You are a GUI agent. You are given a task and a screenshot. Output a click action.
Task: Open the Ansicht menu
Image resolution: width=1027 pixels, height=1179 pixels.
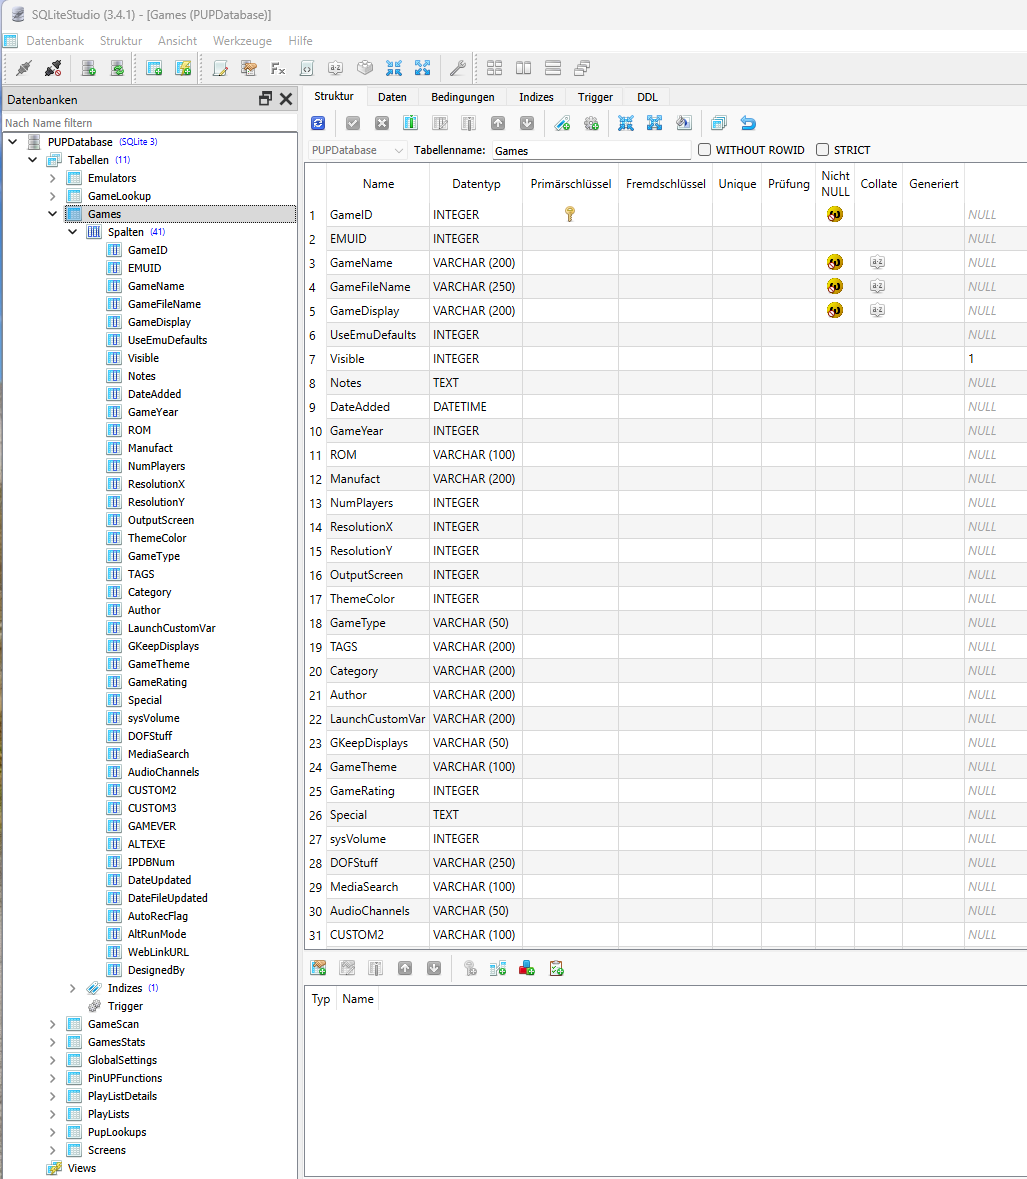pyautogui.click(x=177, y=41)
